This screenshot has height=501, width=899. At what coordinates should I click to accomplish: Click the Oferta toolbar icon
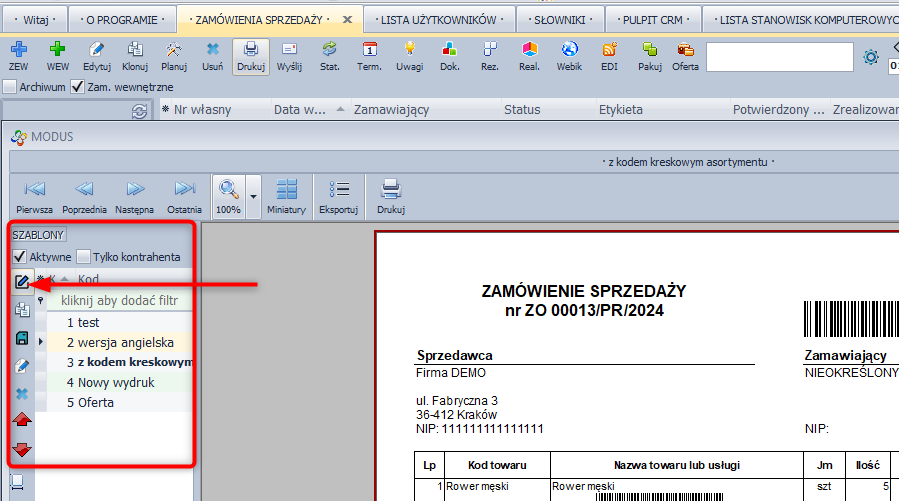pyautogui.click(x=685, y=50)
